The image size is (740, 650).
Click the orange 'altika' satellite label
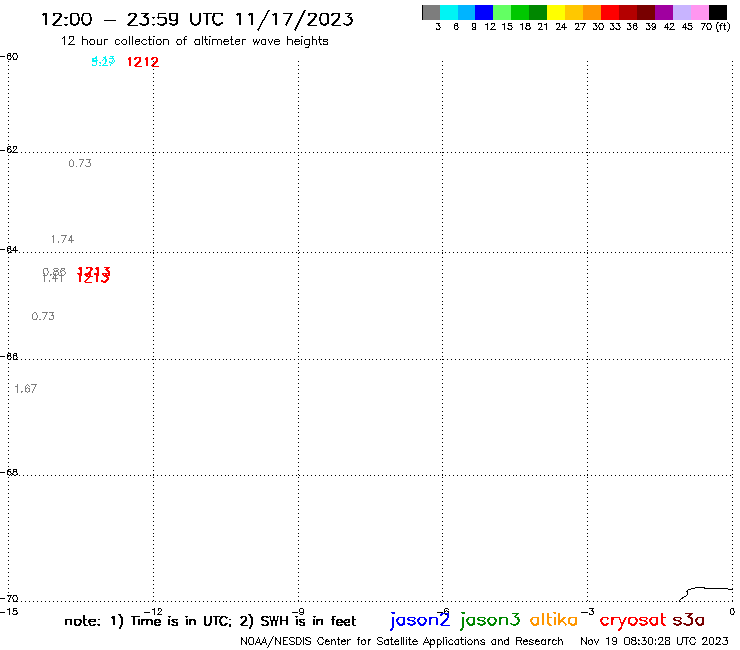coord(554,619)
